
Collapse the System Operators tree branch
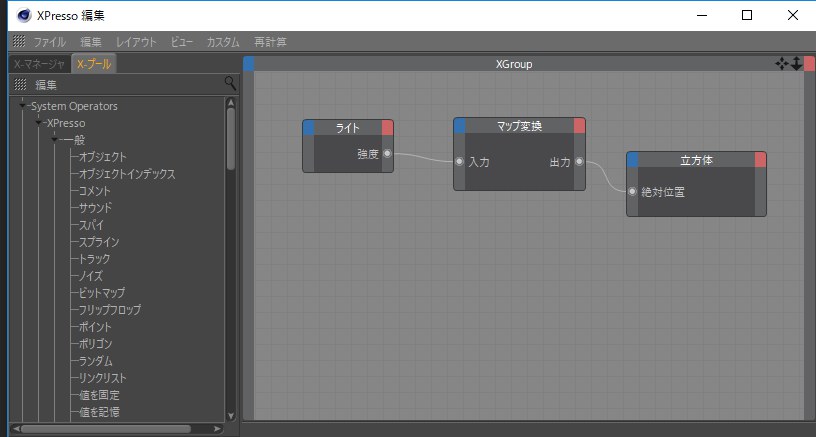click(22, 106)
